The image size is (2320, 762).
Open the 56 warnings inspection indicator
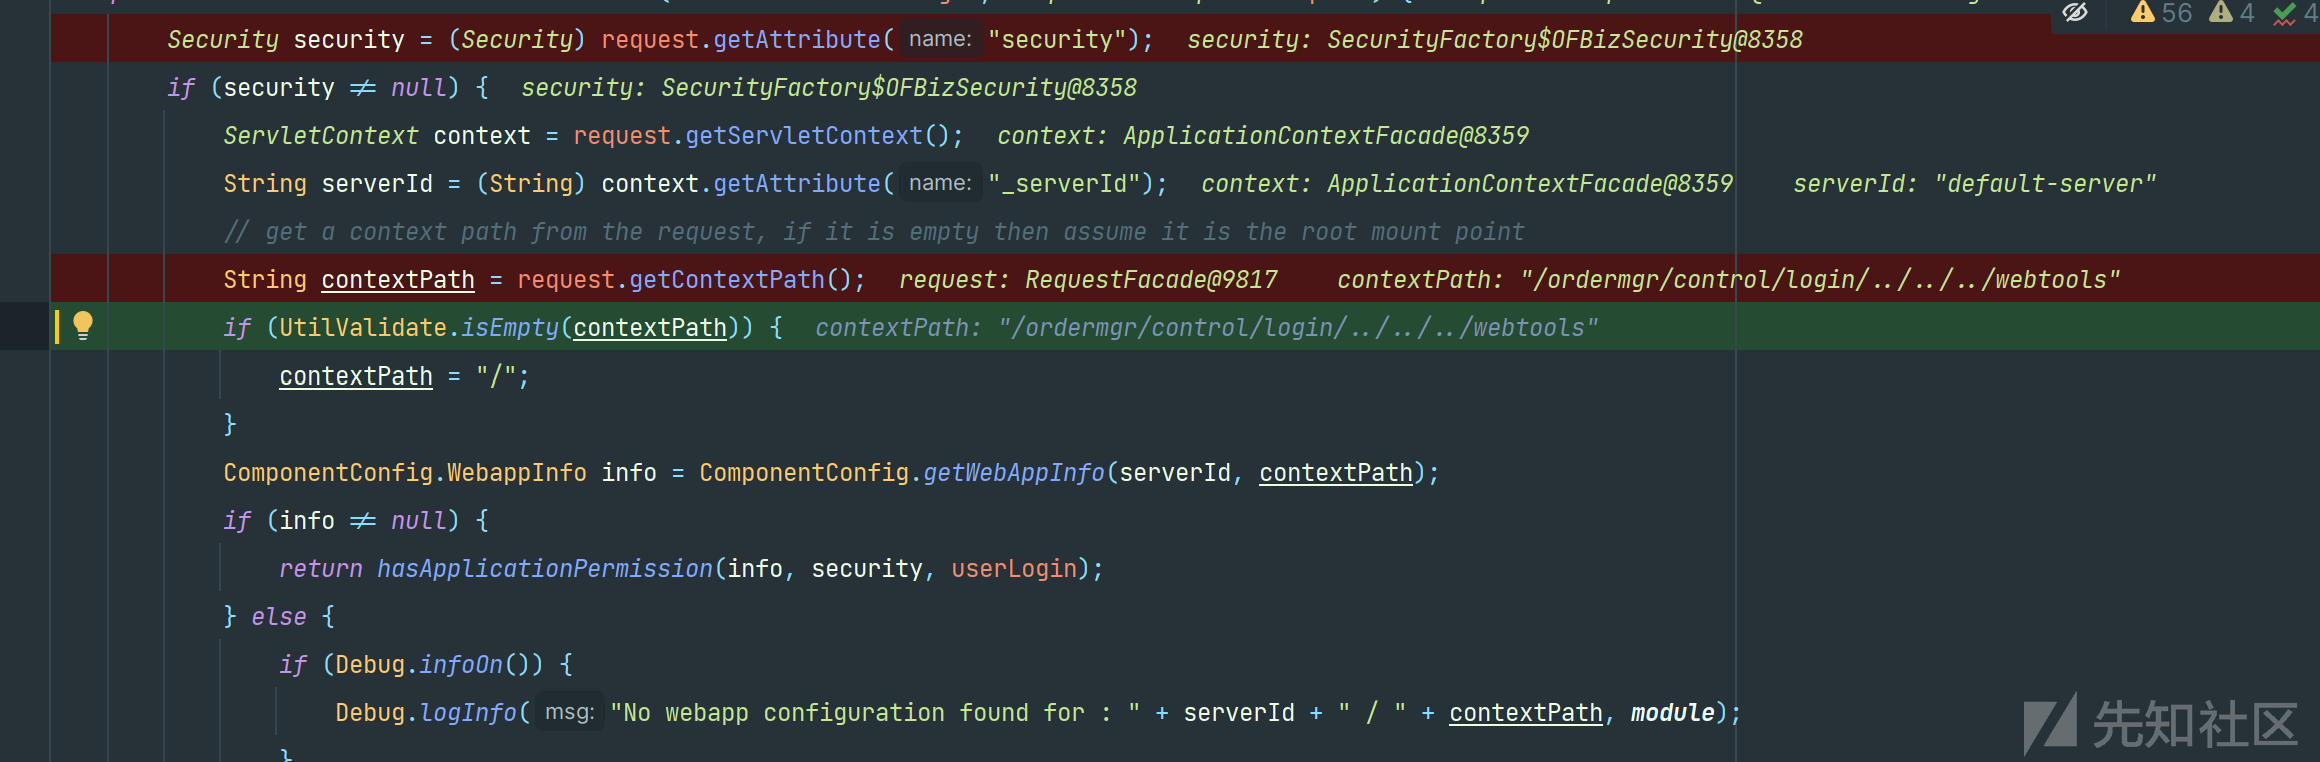pos(2161,13)
